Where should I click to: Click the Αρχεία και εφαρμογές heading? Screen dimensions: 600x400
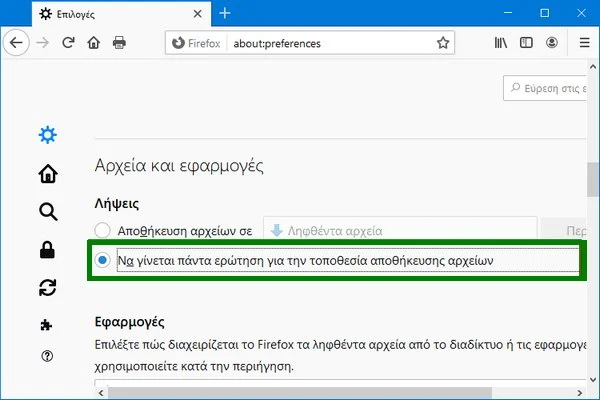pyautogui.click(x=179, y=166)
